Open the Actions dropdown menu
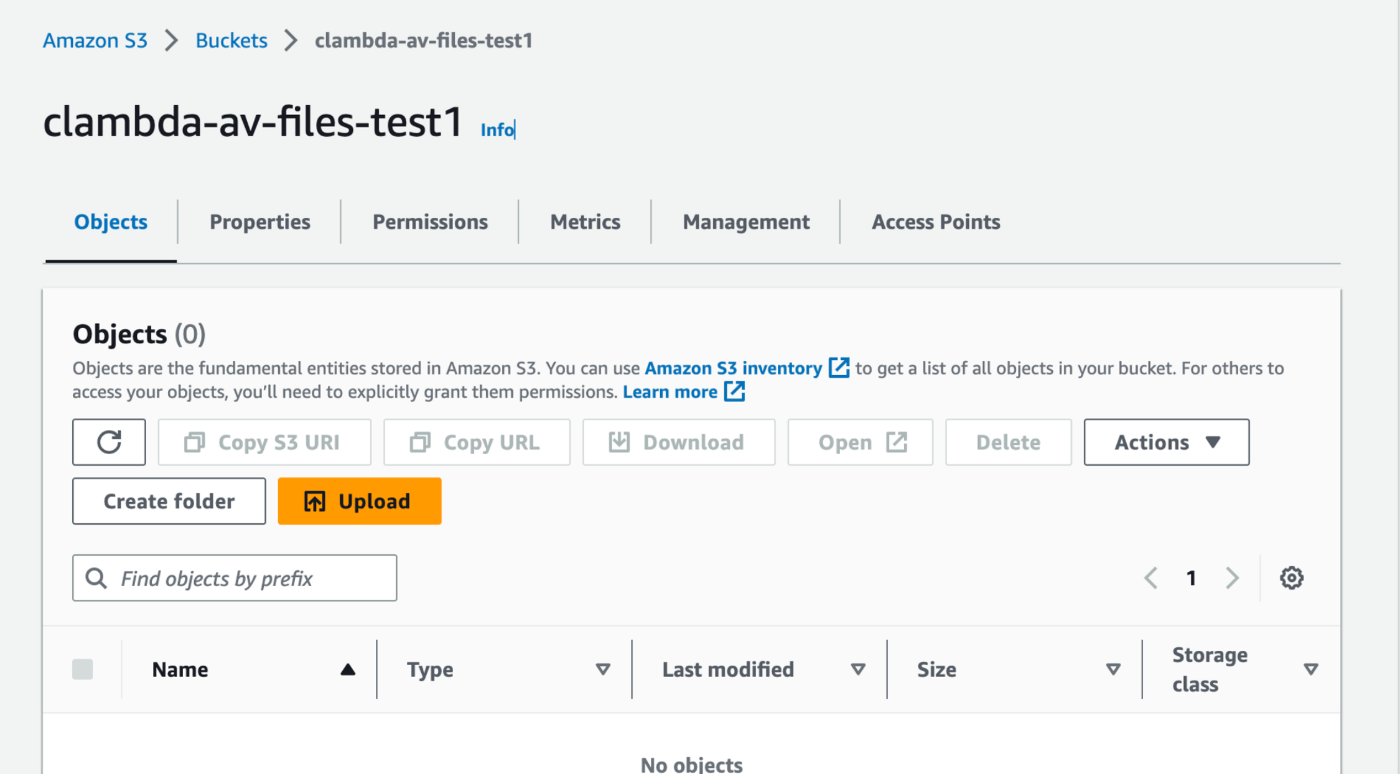 [x=1167, y=442]
